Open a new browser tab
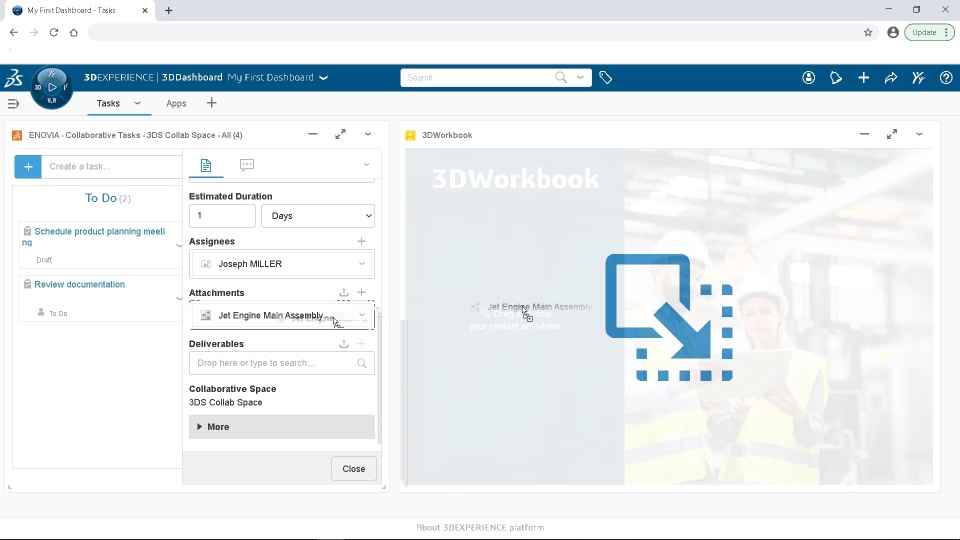960x540 pixels. pyautogui.click(x=169, y=10)
